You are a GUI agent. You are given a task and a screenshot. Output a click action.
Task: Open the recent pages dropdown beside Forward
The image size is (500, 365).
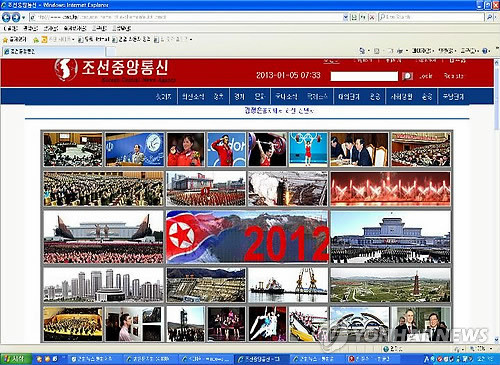click(23, 17)
